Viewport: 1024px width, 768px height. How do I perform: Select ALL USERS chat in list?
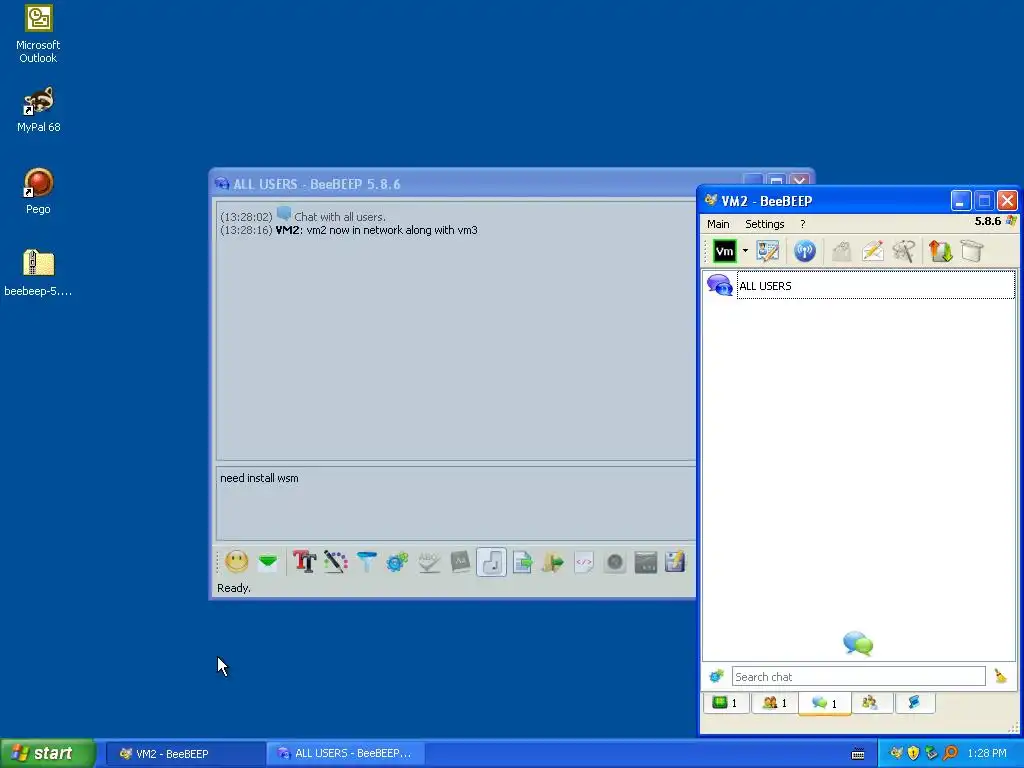(859, 286)
